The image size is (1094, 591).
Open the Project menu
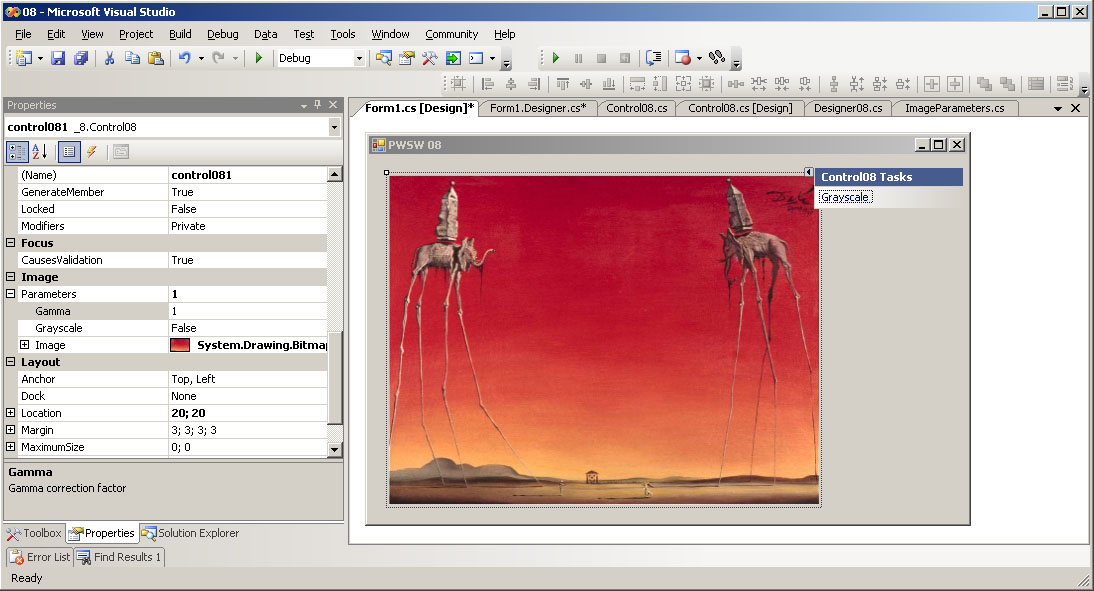tap(136, 33)
